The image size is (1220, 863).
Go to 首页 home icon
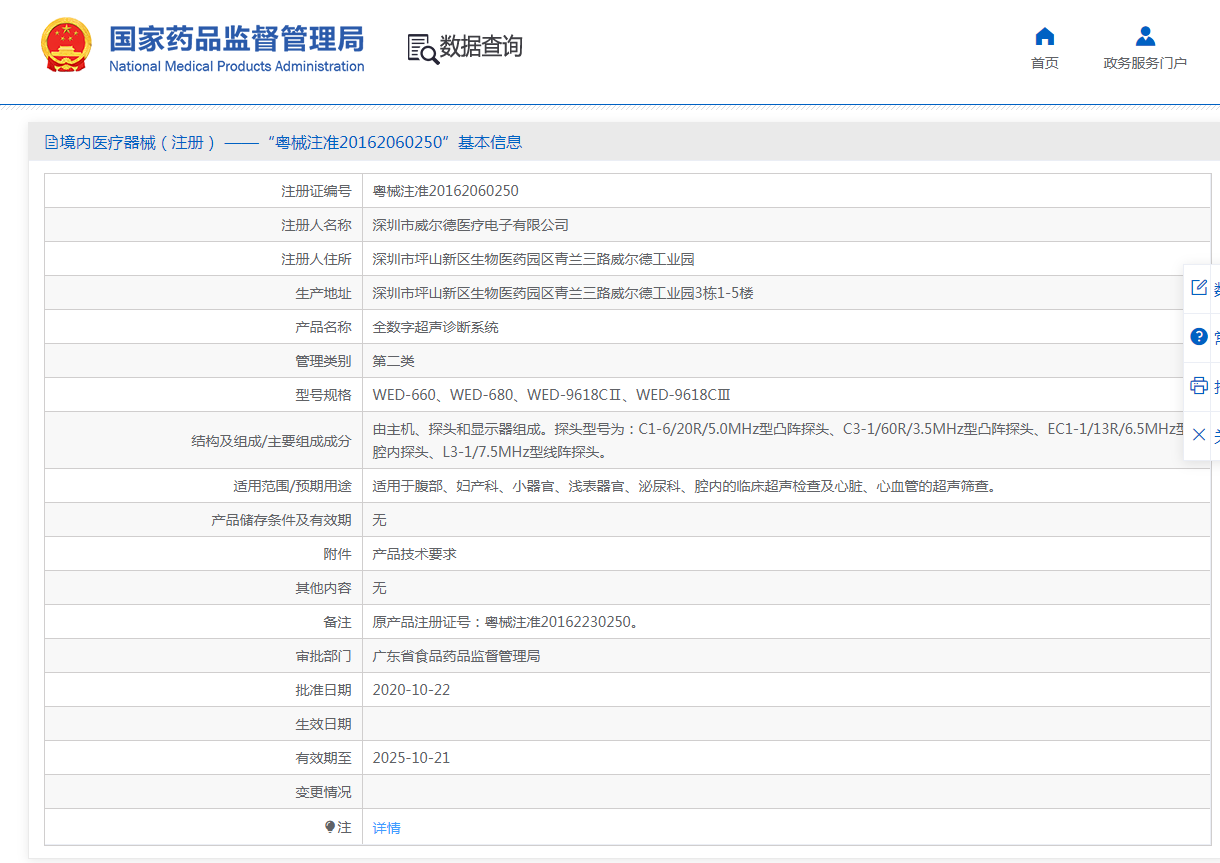(1045, 37)
